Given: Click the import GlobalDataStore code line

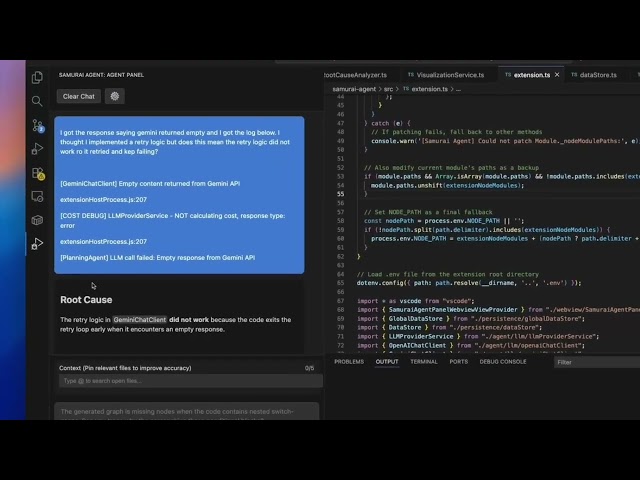Looking at the screenshot, I should pyautogui.click(x=471, y=318).
